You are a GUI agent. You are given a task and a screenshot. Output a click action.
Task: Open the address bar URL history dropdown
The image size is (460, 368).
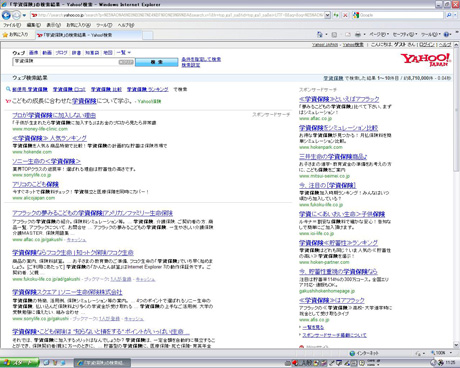327,15
